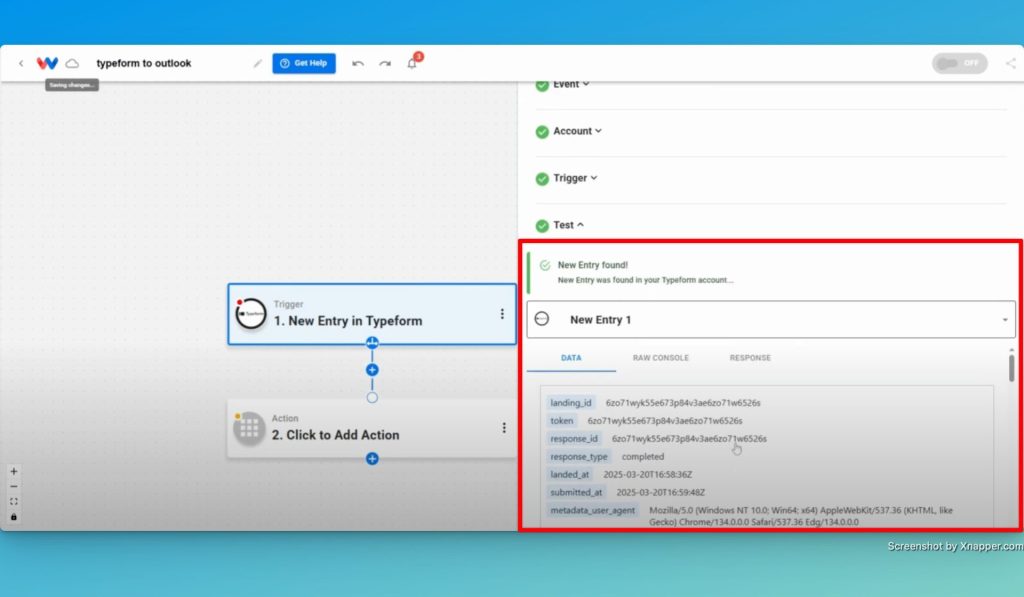Viewport: 1024px width, 597px height.
Task: Click the New Entry found! message
Action: (x=592, y=265)
